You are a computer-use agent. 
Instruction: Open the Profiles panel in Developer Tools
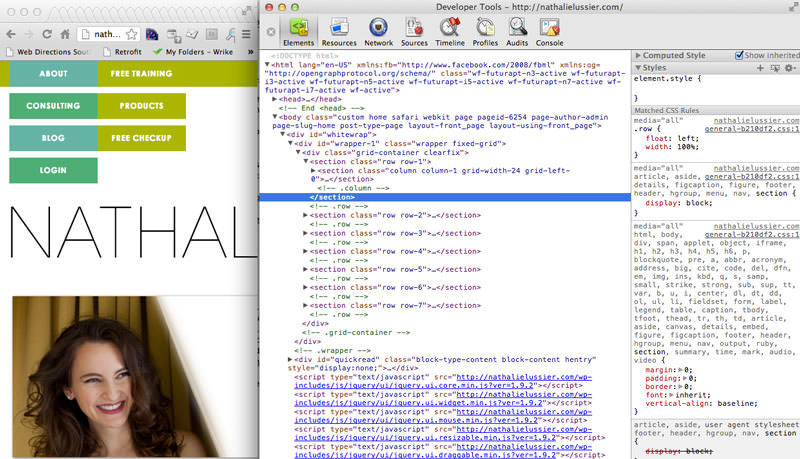click(485, 32)
